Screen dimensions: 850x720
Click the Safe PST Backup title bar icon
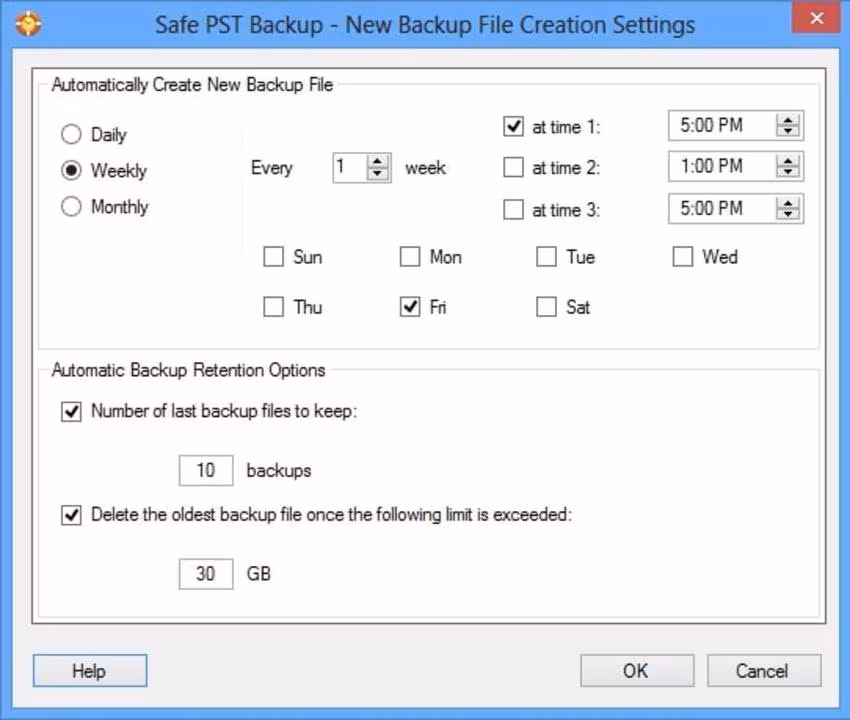coord(29,22)
